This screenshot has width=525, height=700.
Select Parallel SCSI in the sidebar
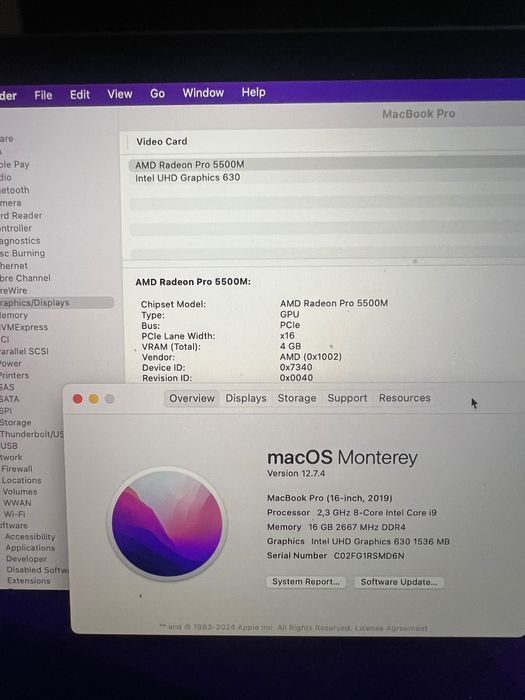click(x=24, y=351)
